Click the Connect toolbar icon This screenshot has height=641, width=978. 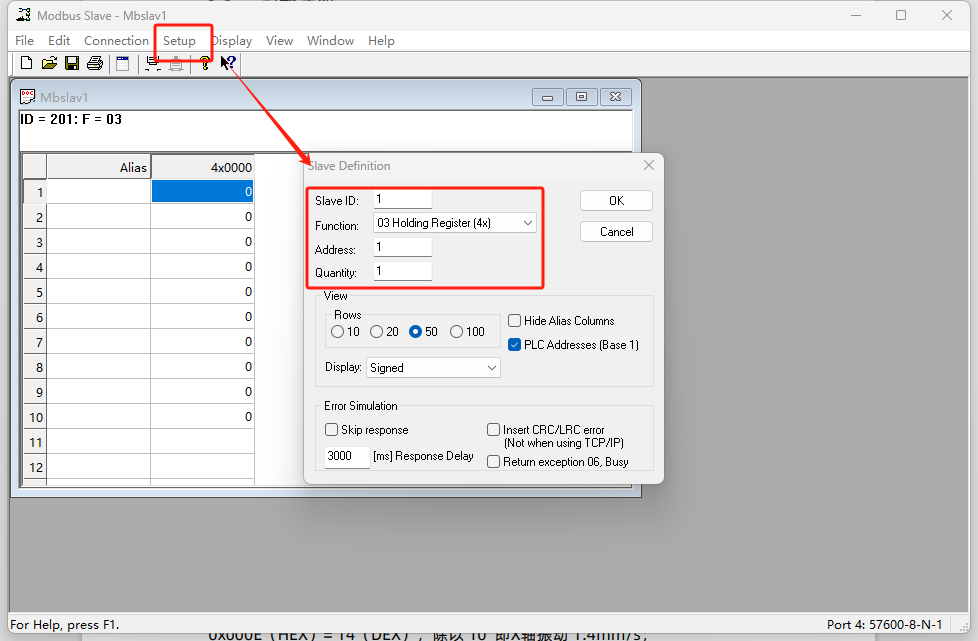(x=153, y=64)
